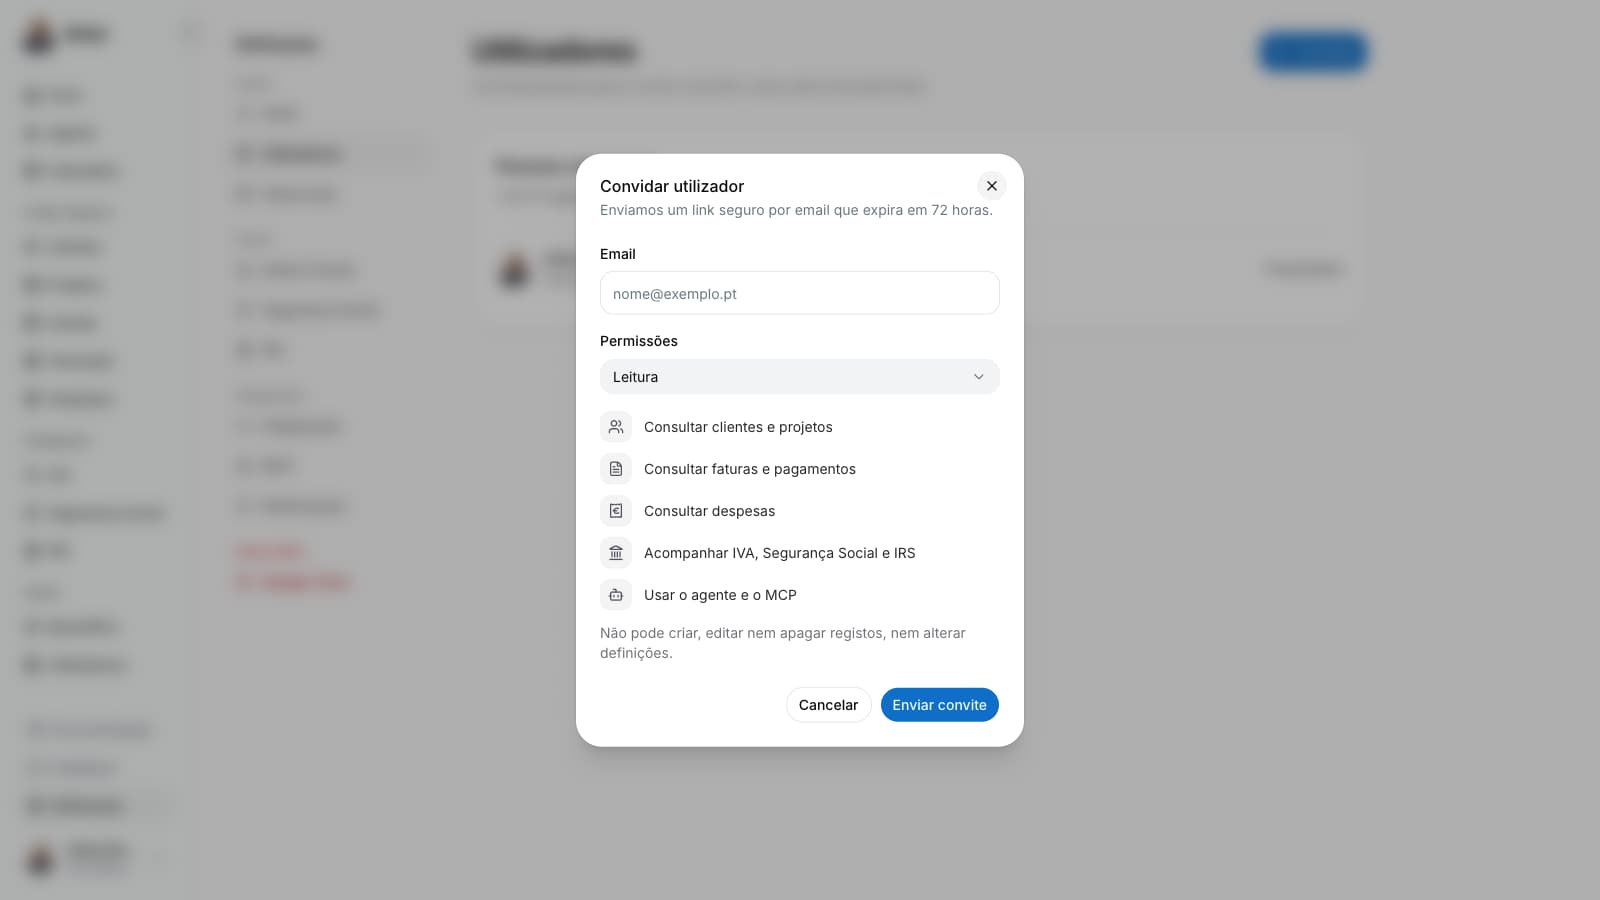The width and height of the screenshot is (1600, 900).
Task: Click Consultar clientes e projetos text
Action: tap(738, 427)
